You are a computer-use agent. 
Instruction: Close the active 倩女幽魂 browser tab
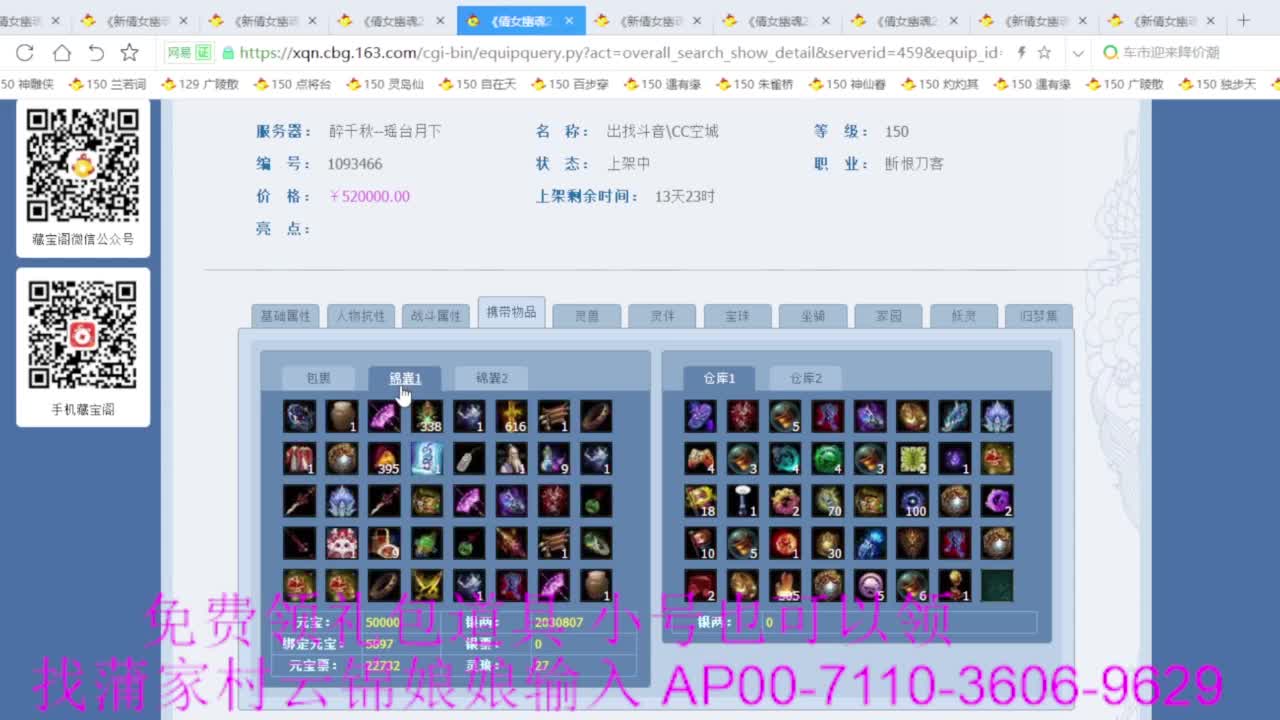pos(570,21)
